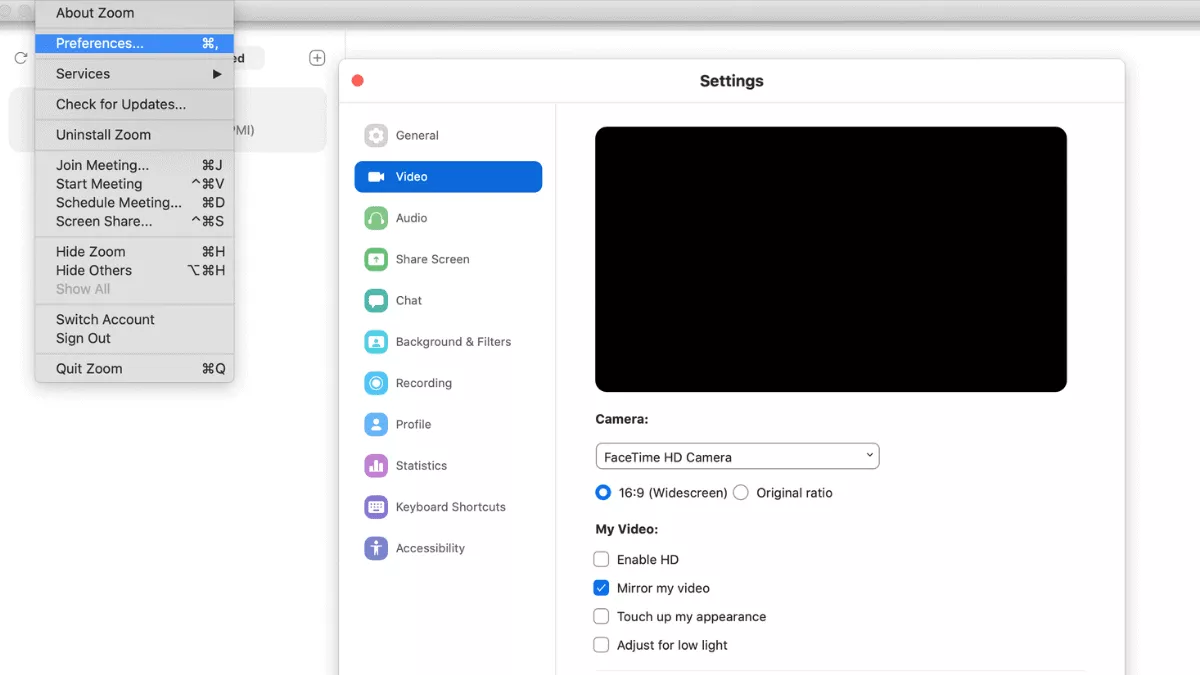Click the Recording circle icon
This screenshot has width=1200, height=675.
(376, 383)
